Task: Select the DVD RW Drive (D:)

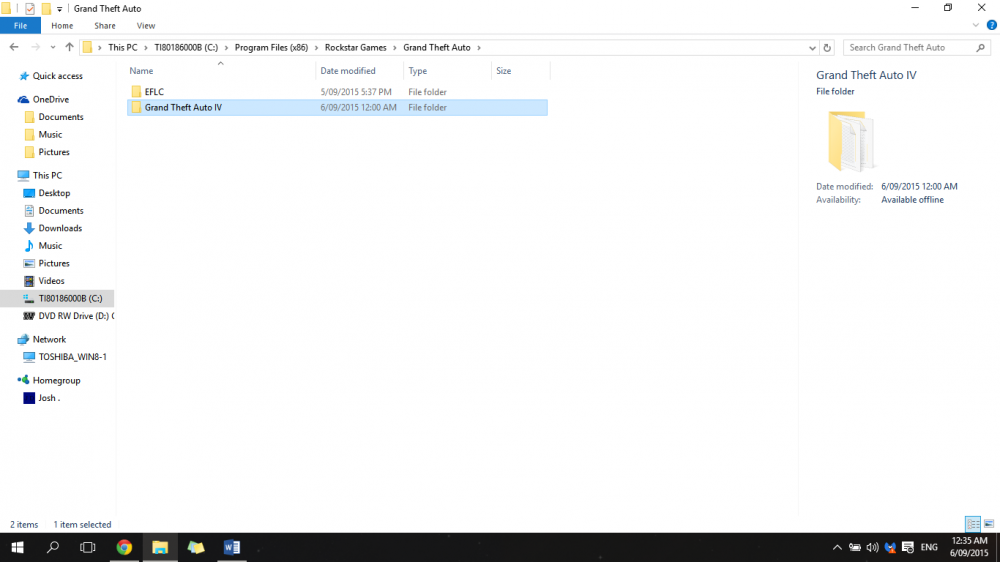Action: click(76, 316)
